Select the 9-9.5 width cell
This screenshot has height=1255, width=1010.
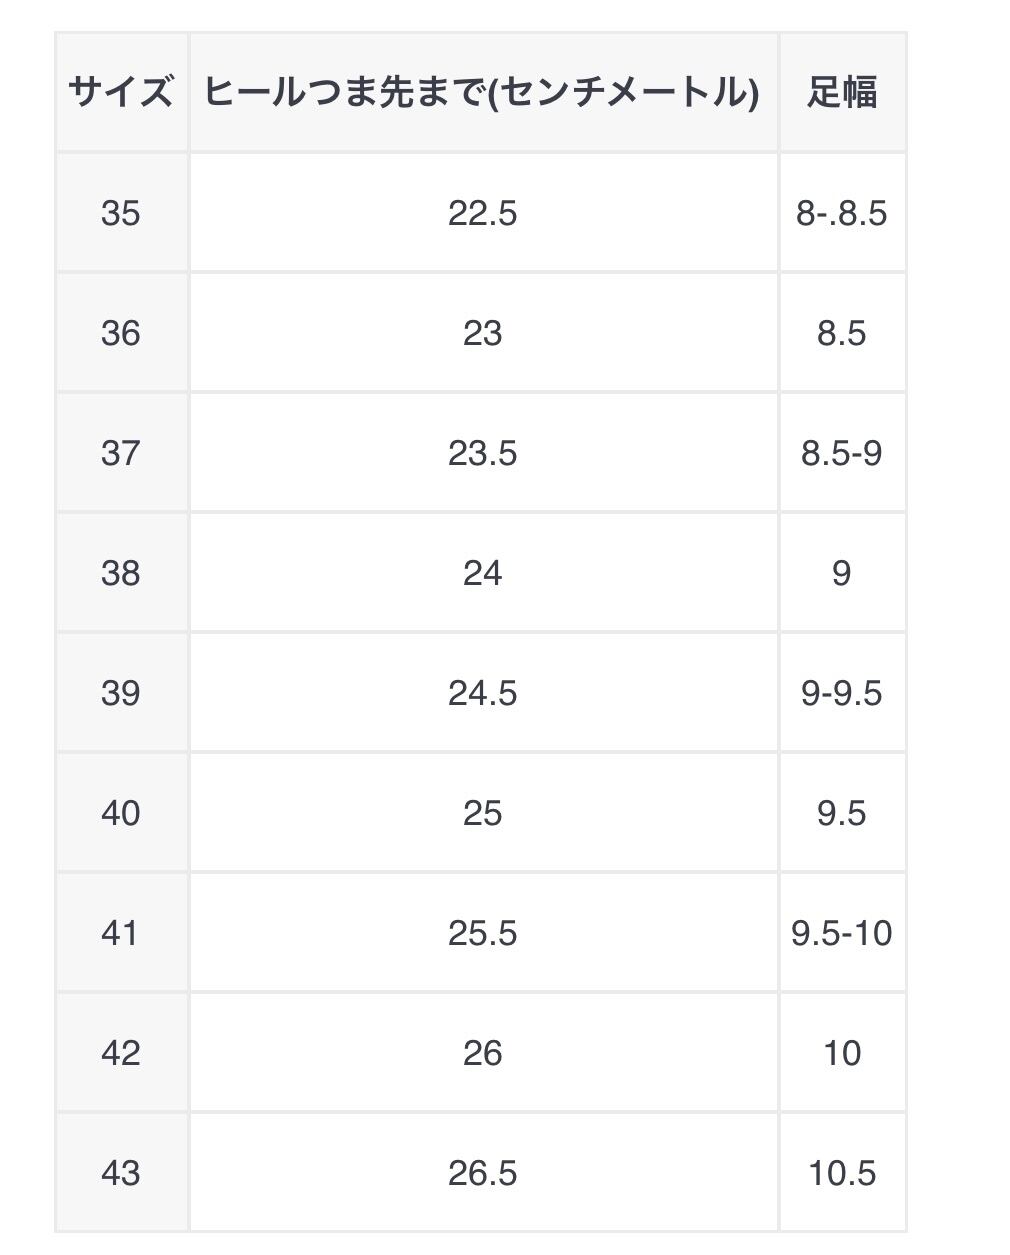[842, 693]
